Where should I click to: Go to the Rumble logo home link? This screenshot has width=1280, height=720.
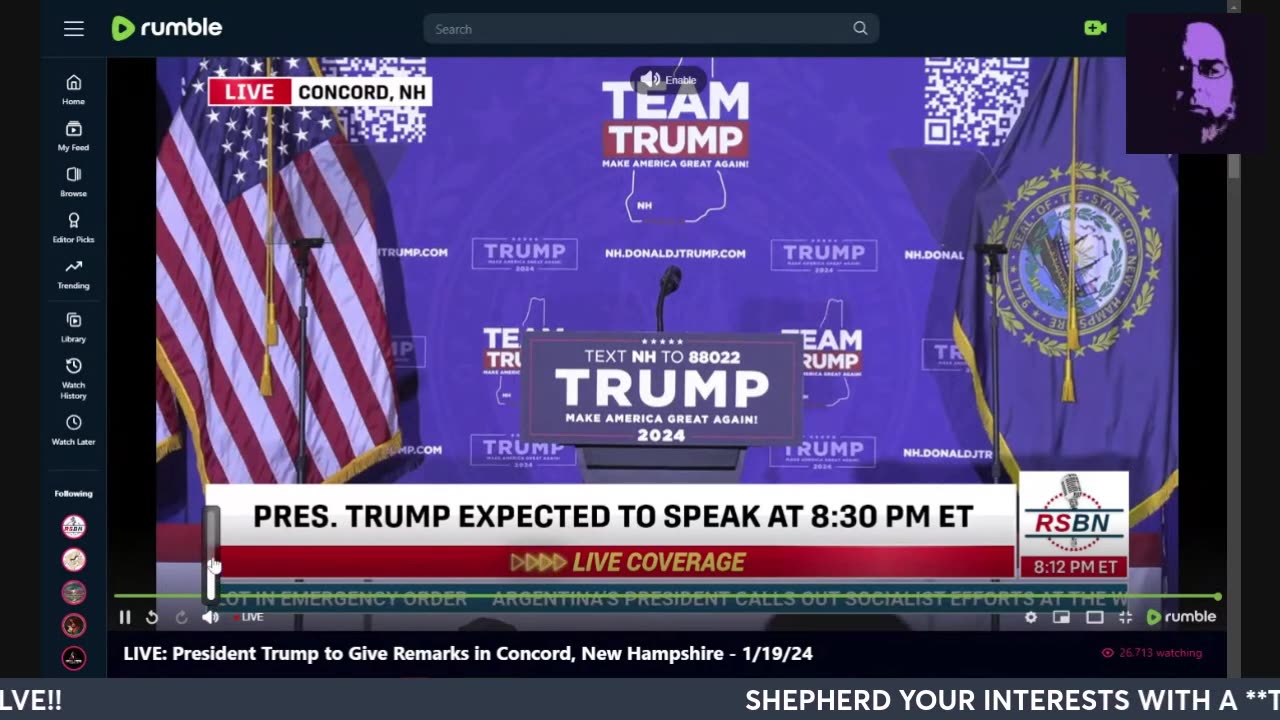pyautogui.click(x=167, y=28)
